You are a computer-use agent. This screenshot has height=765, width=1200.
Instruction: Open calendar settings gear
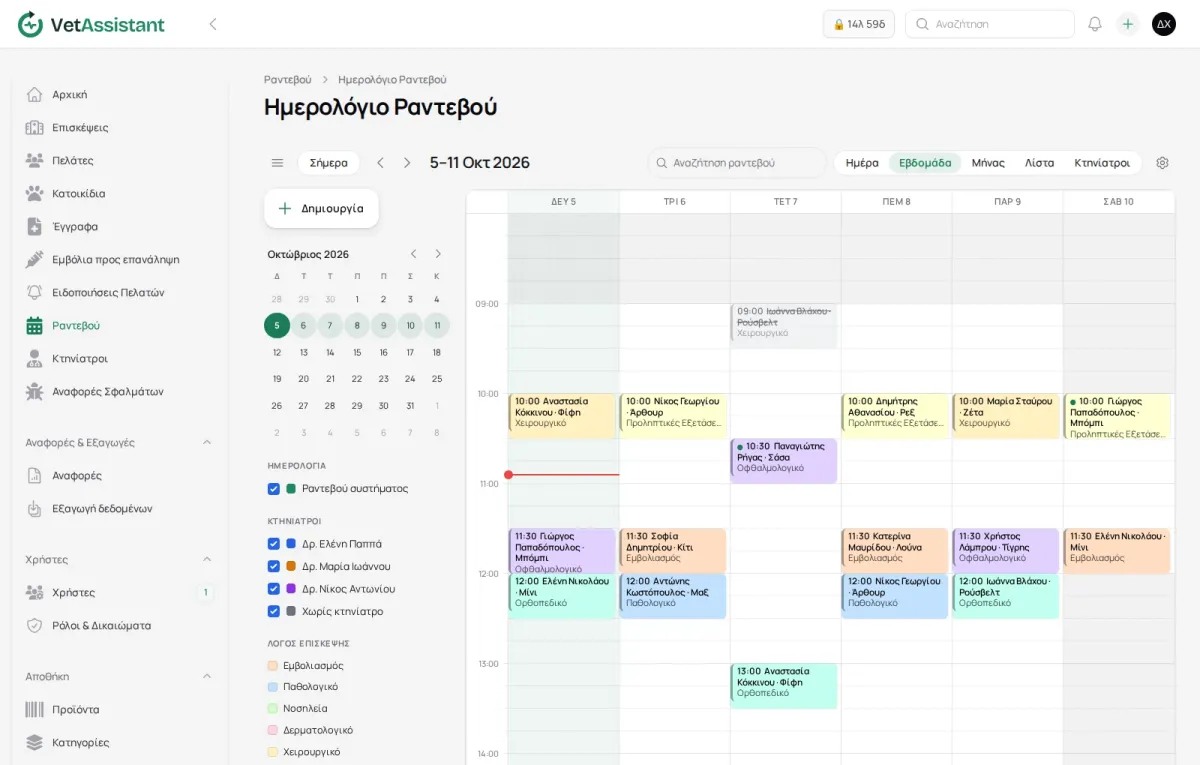[x=1162, y=163]
